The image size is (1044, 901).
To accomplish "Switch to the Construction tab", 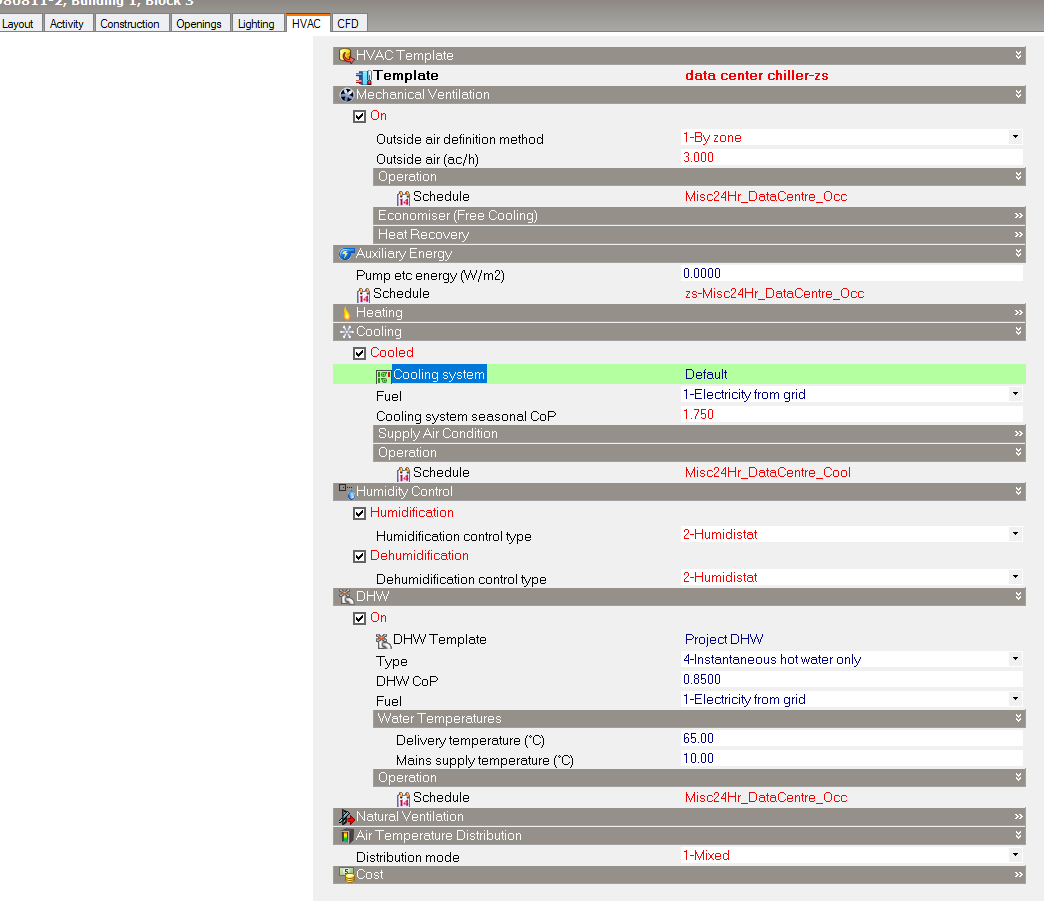I will pyautogui.click(x=130, y=24).
